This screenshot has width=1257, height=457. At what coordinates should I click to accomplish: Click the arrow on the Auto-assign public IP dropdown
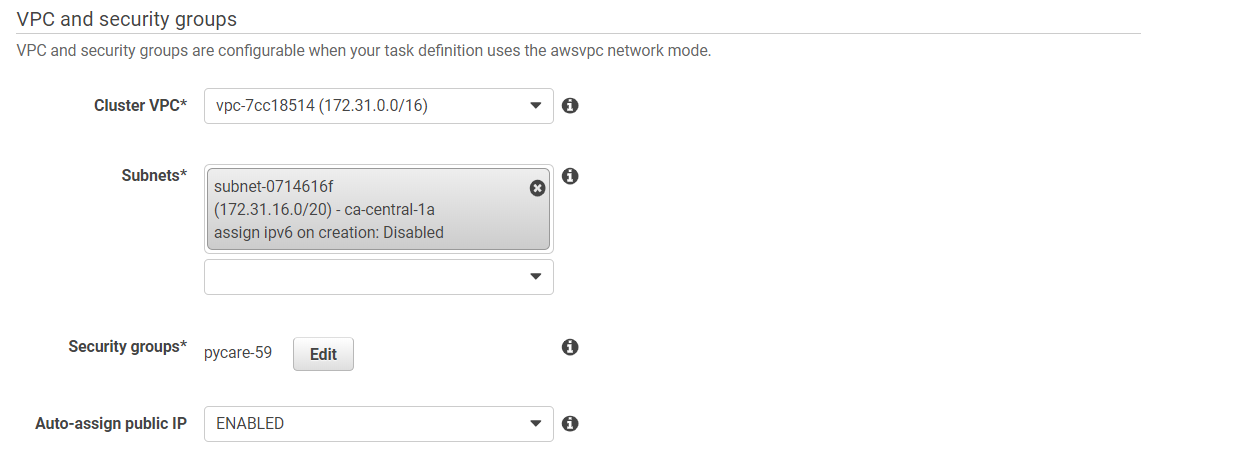(536, 424)
